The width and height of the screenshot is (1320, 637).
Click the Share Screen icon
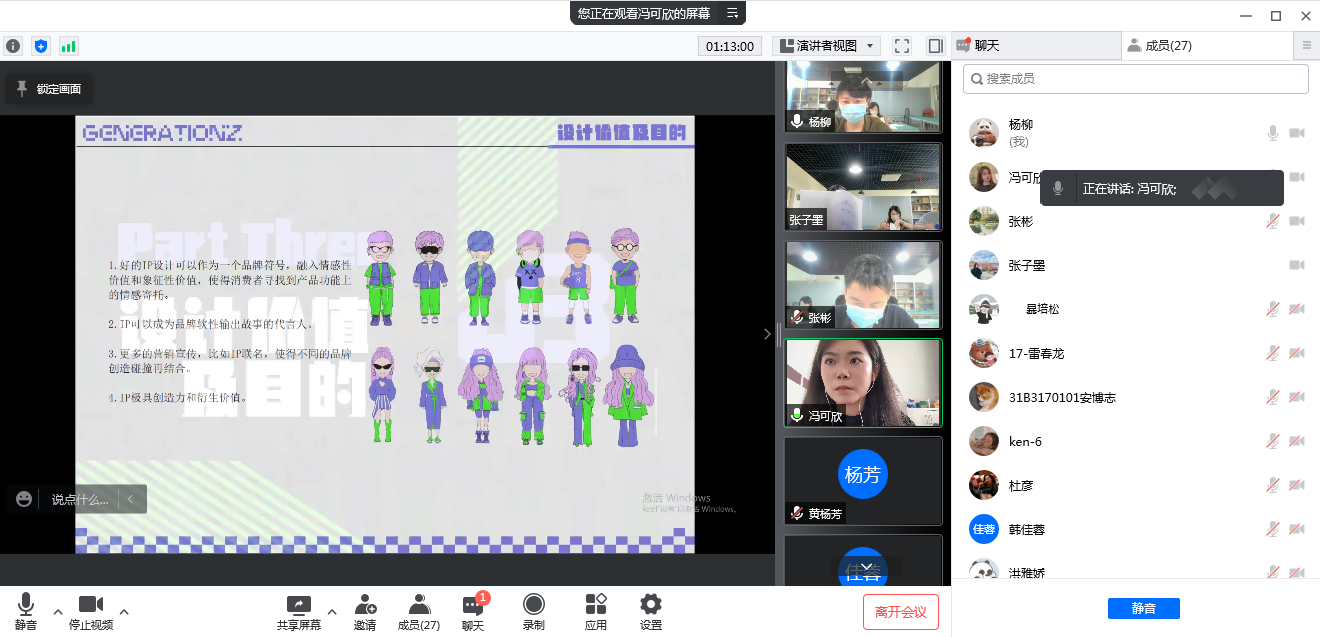point(299,611)
